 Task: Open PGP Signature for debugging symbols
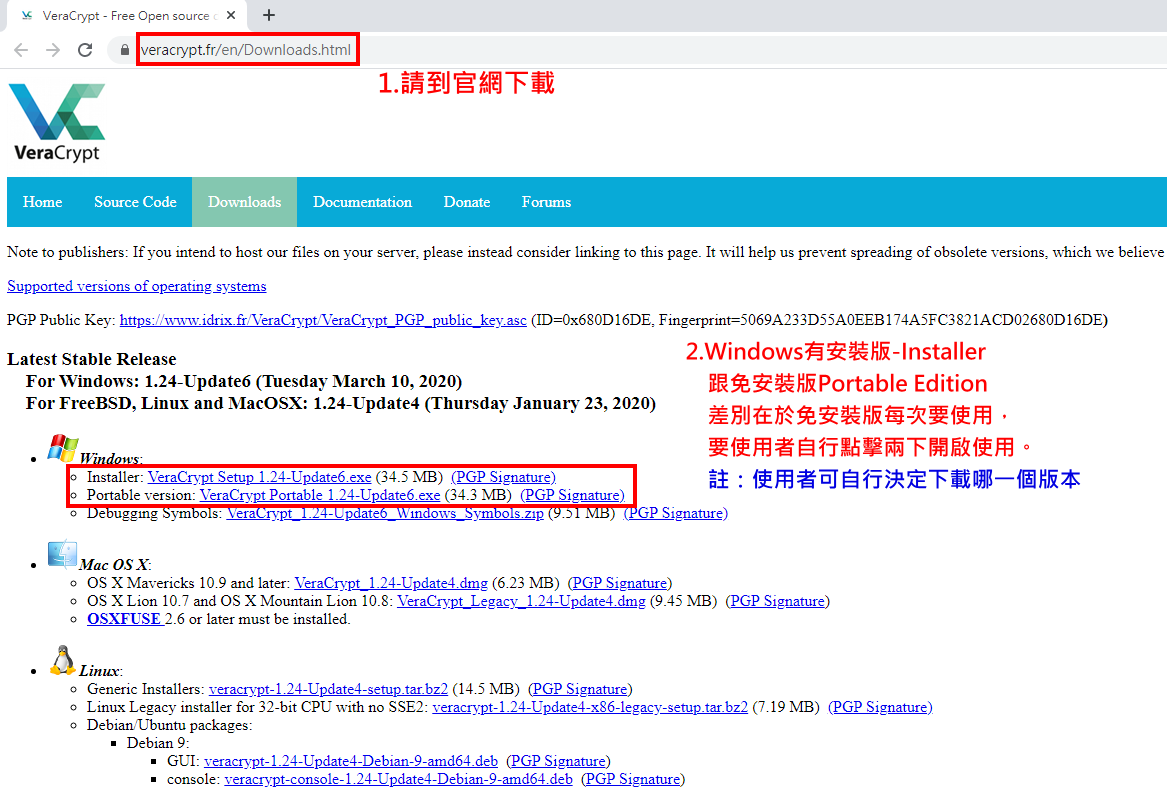(x=676, y=513)
